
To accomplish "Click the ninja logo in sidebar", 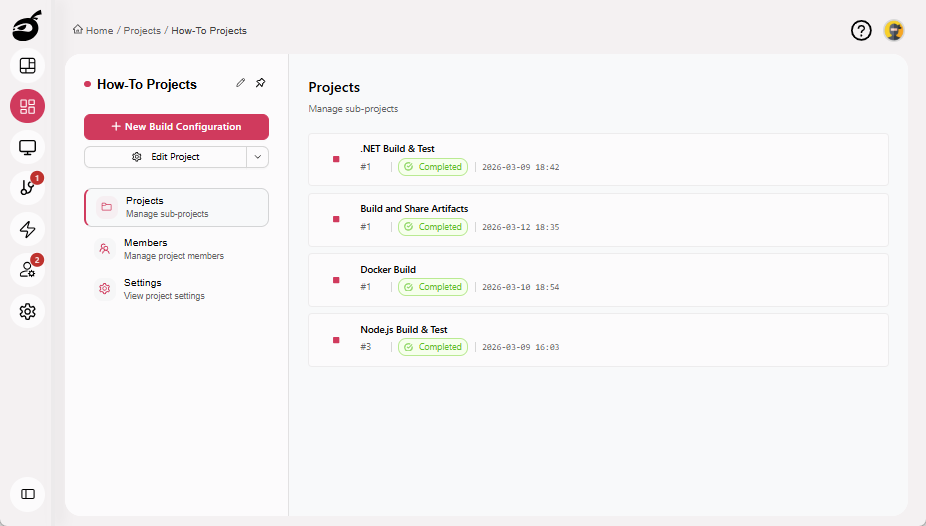I will pyautogui.click(x=27, y=25).
